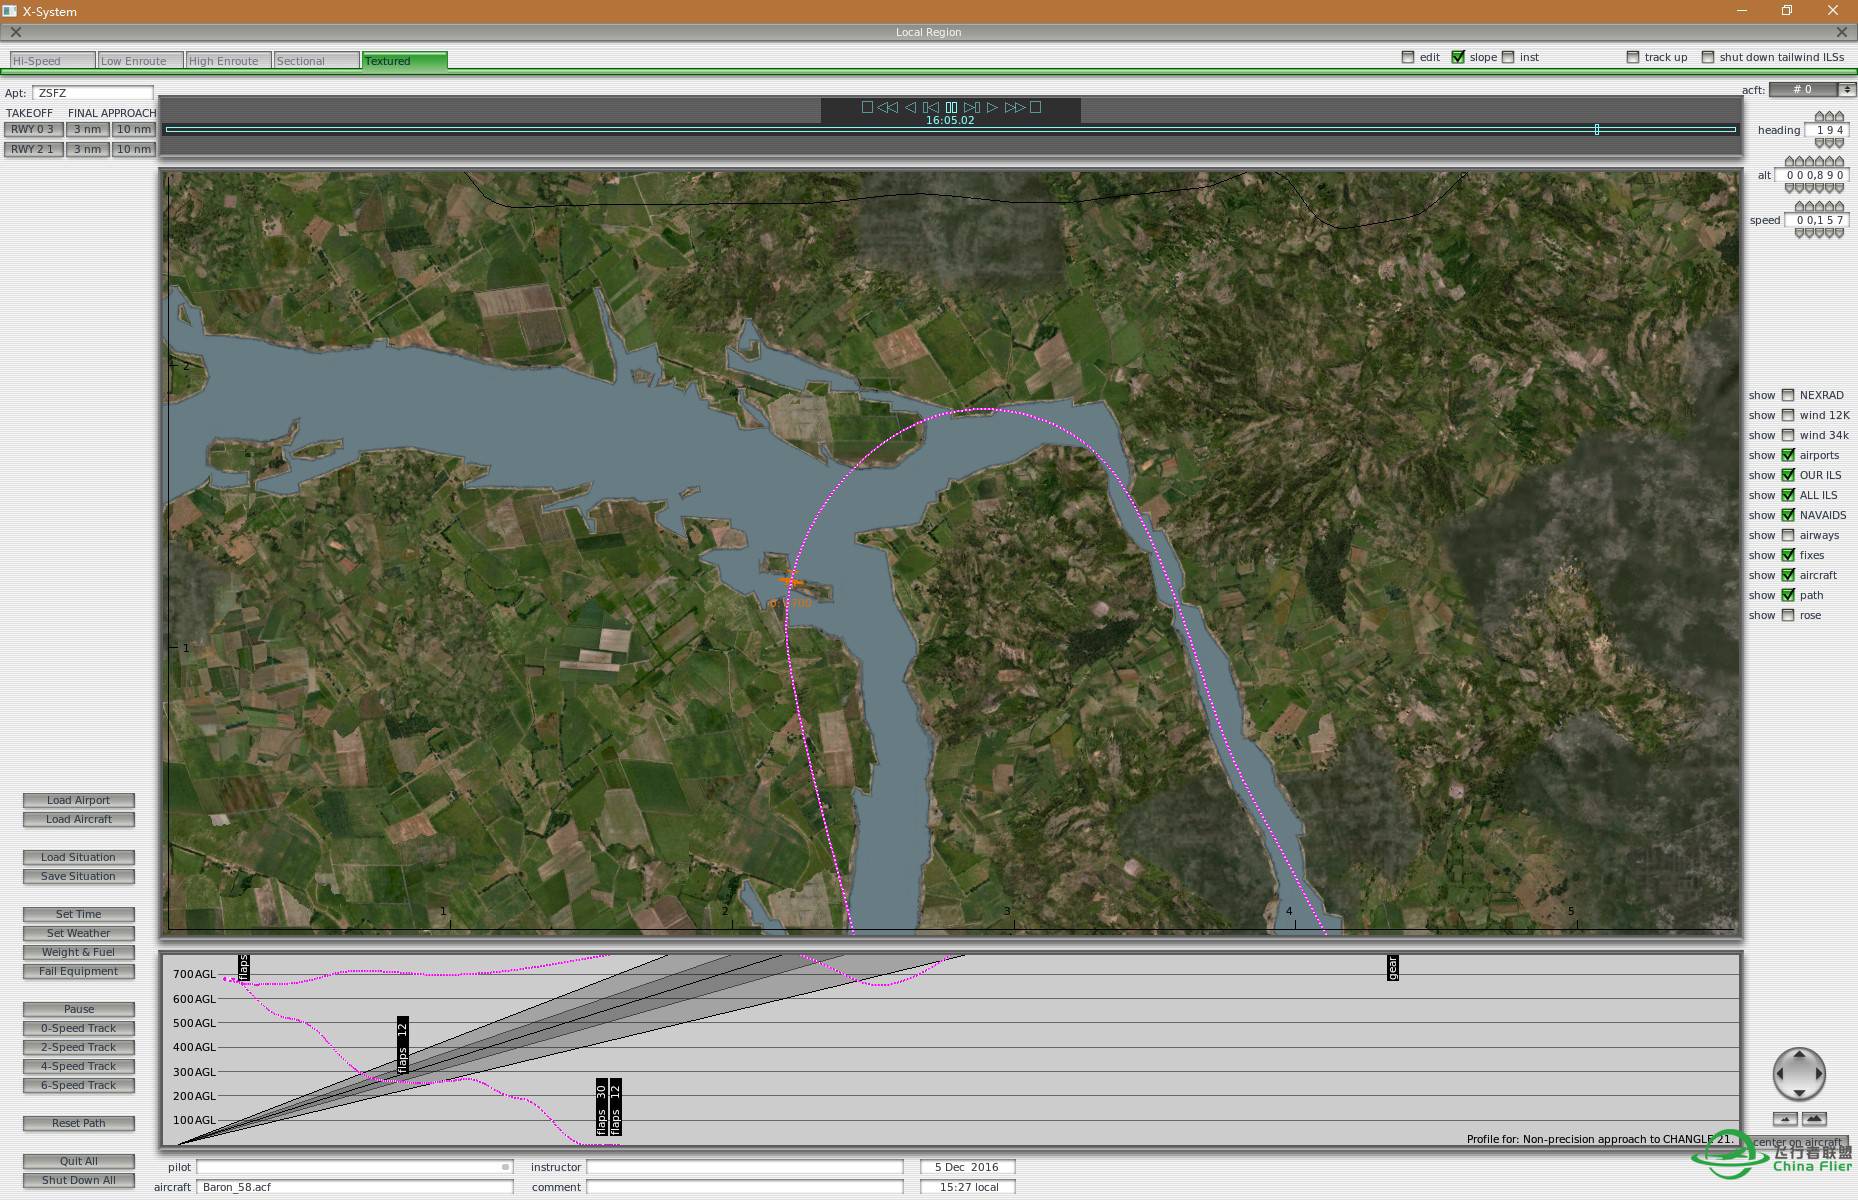1858x1200 pixels.
Task: Click RWY 03 takeoff button
Action: click(33, 129)
